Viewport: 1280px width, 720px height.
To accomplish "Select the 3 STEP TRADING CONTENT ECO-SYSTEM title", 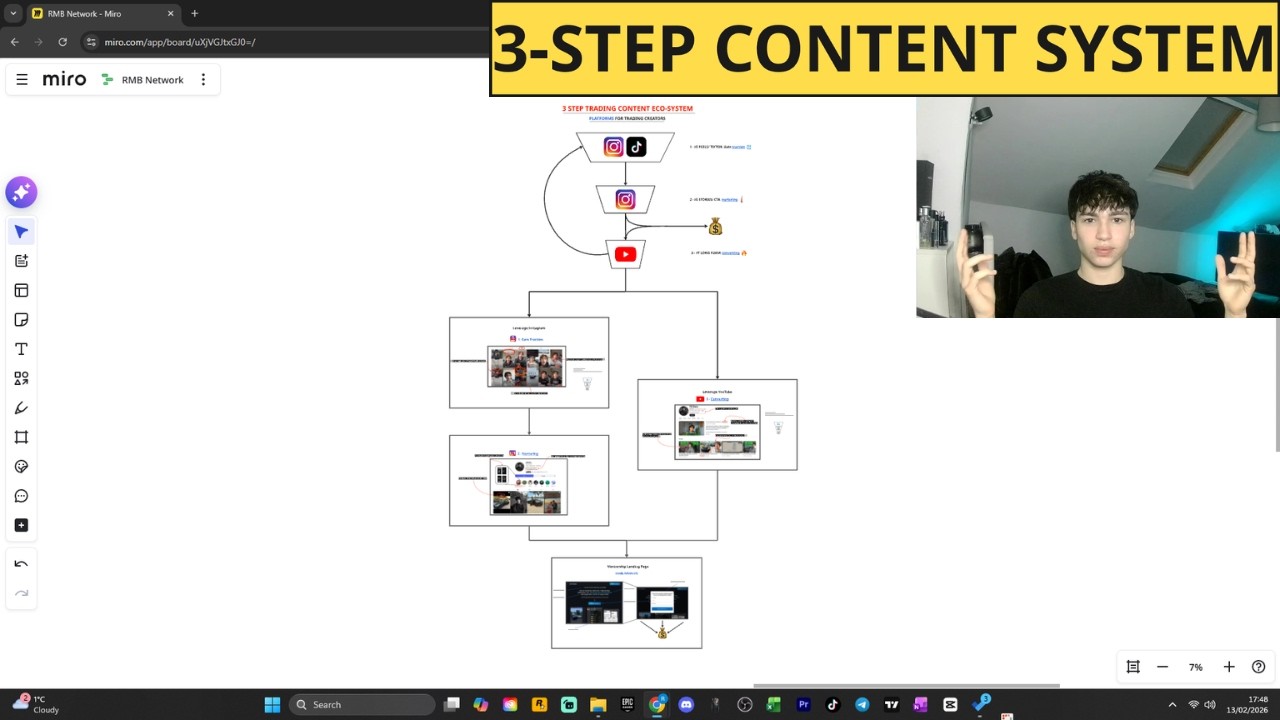I will pos(627,108).
